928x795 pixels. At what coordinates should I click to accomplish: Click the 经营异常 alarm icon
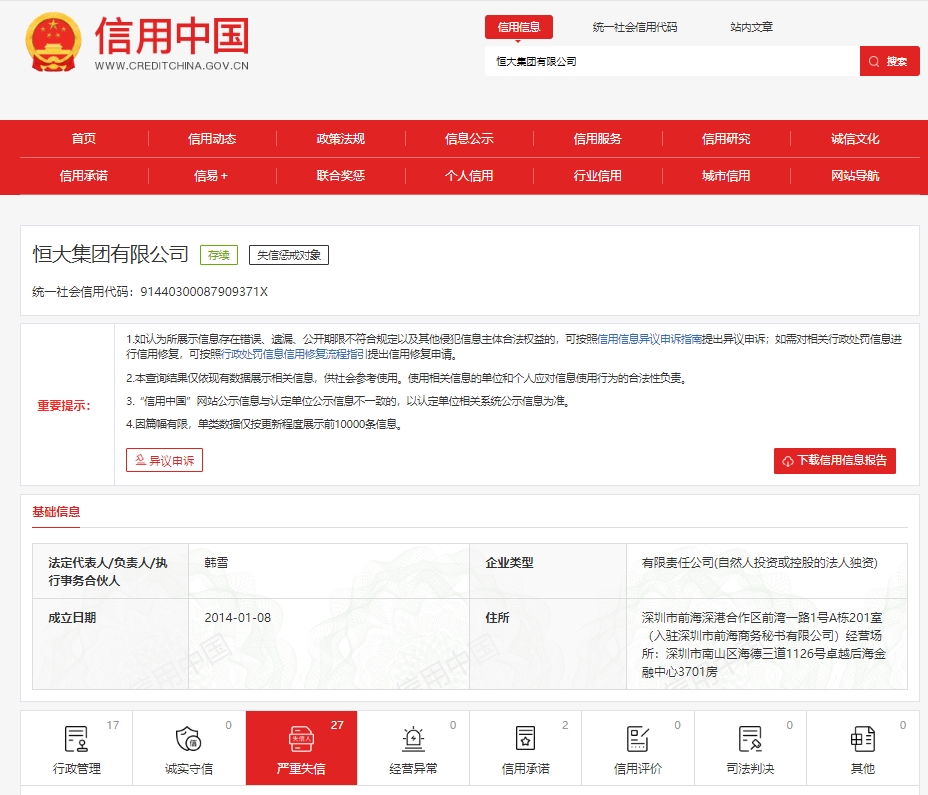tap(413, 740)
